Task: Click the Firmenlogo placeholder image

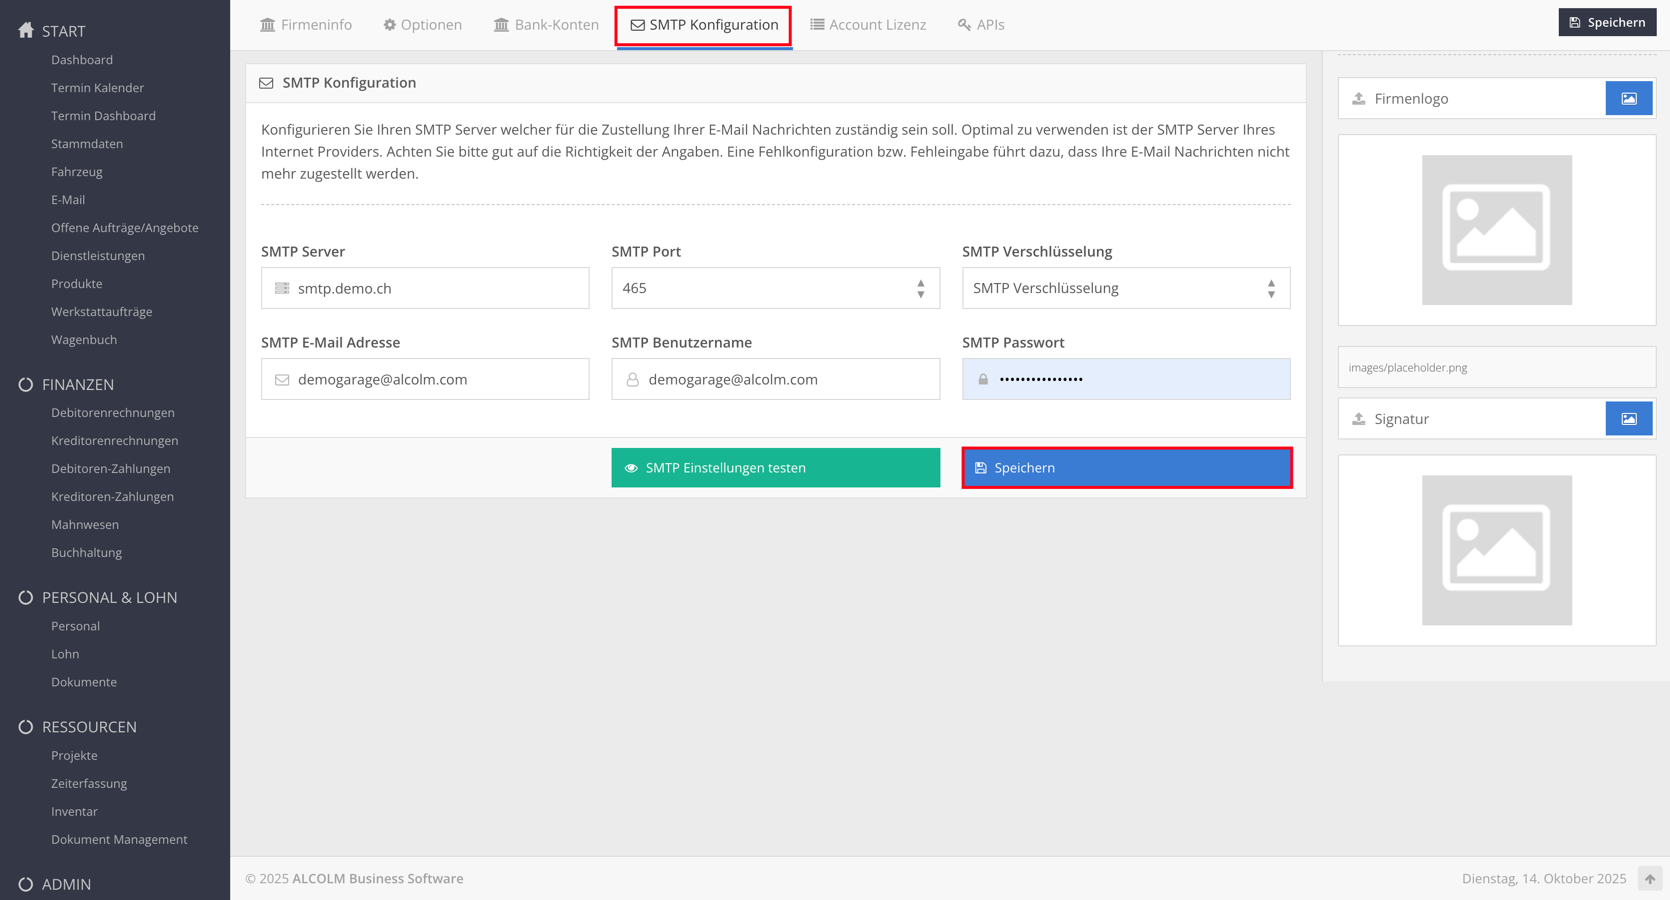Action: pyautogui.click(x=1496, y=230)
